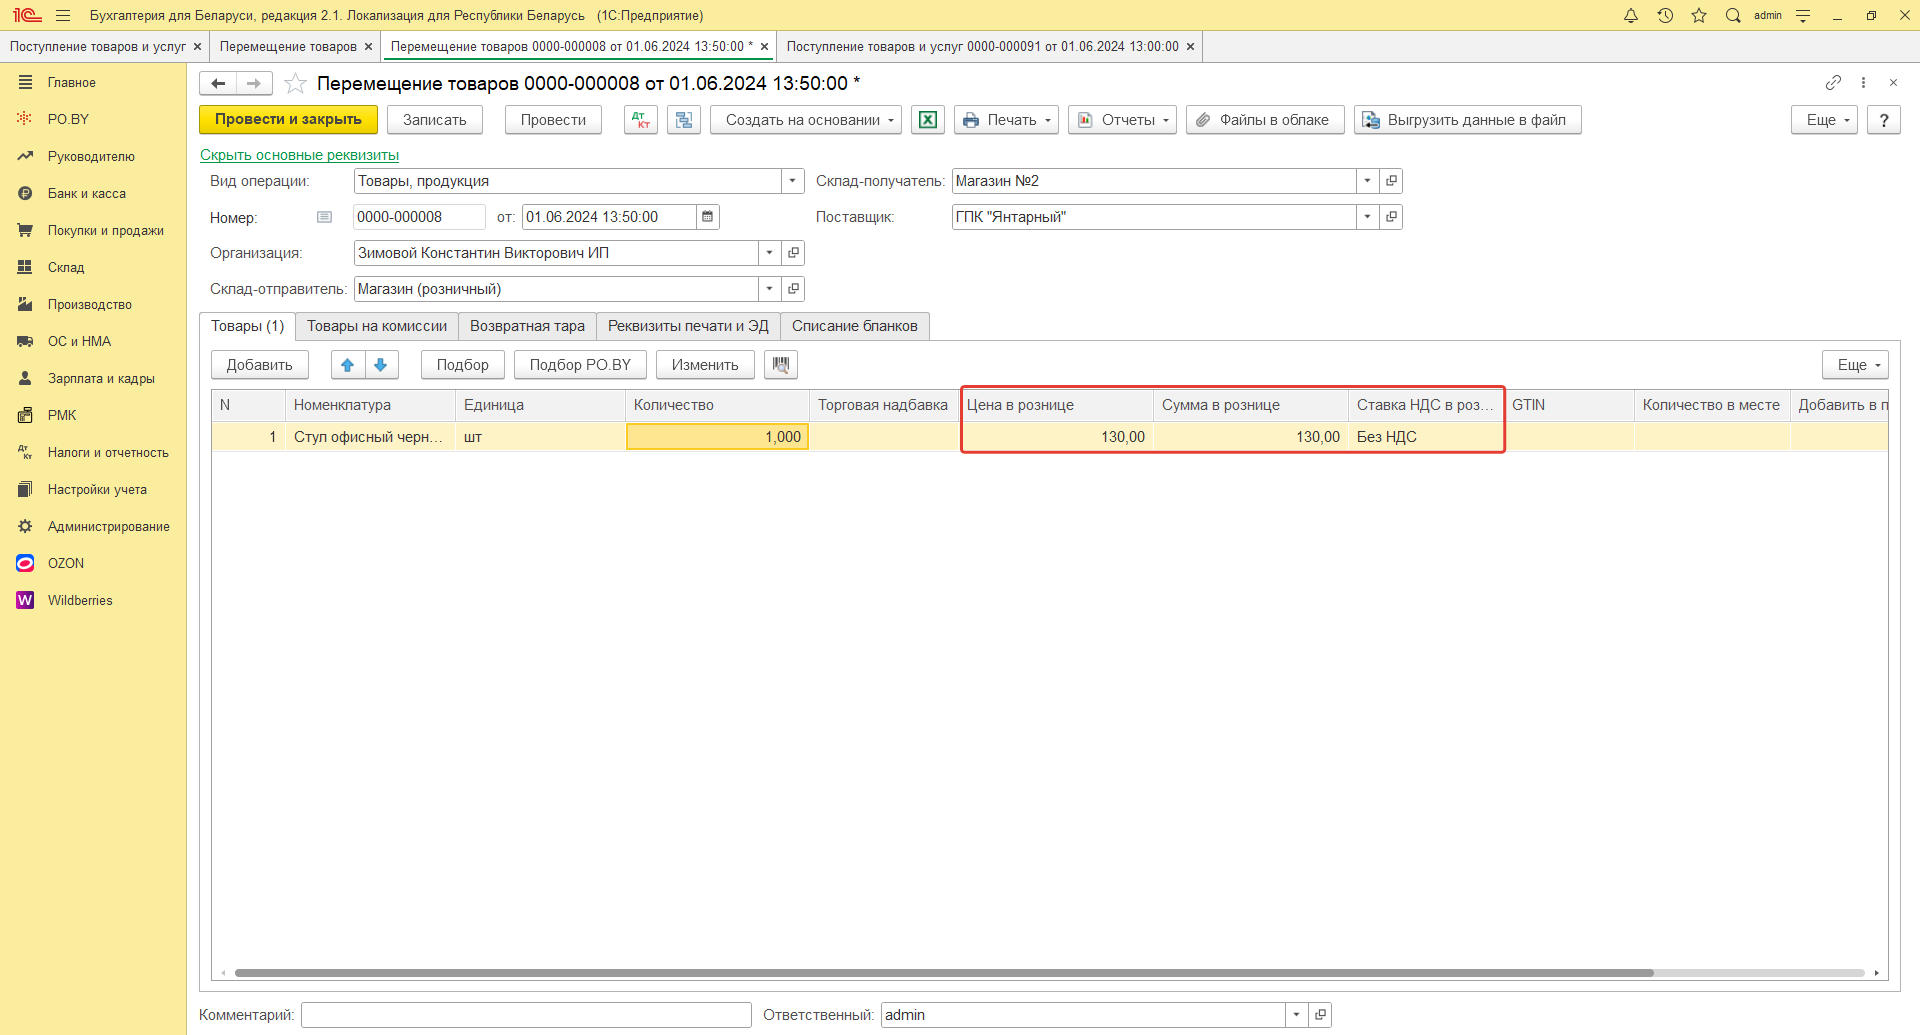Select Количество cell with 1,000

pos(717,437)
